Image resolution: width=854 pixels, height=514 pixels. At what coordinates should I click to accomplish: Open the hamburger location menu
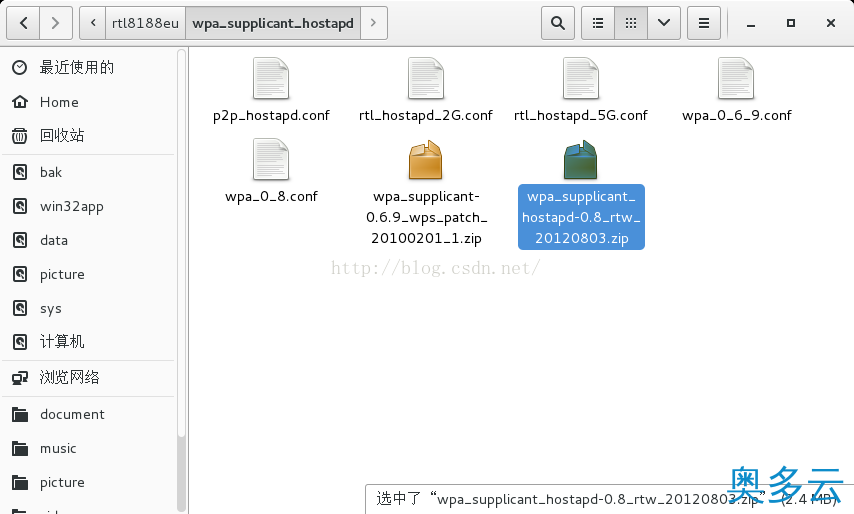(x=704, y=23)
